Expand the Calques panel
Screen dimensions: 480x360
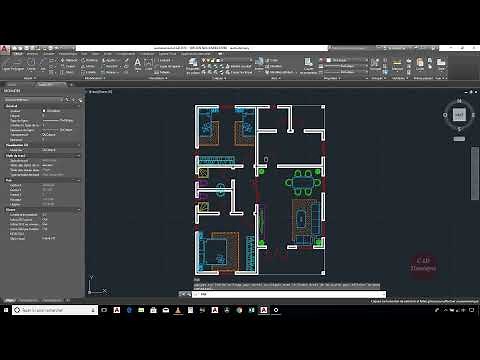click(x=219, y=78)
